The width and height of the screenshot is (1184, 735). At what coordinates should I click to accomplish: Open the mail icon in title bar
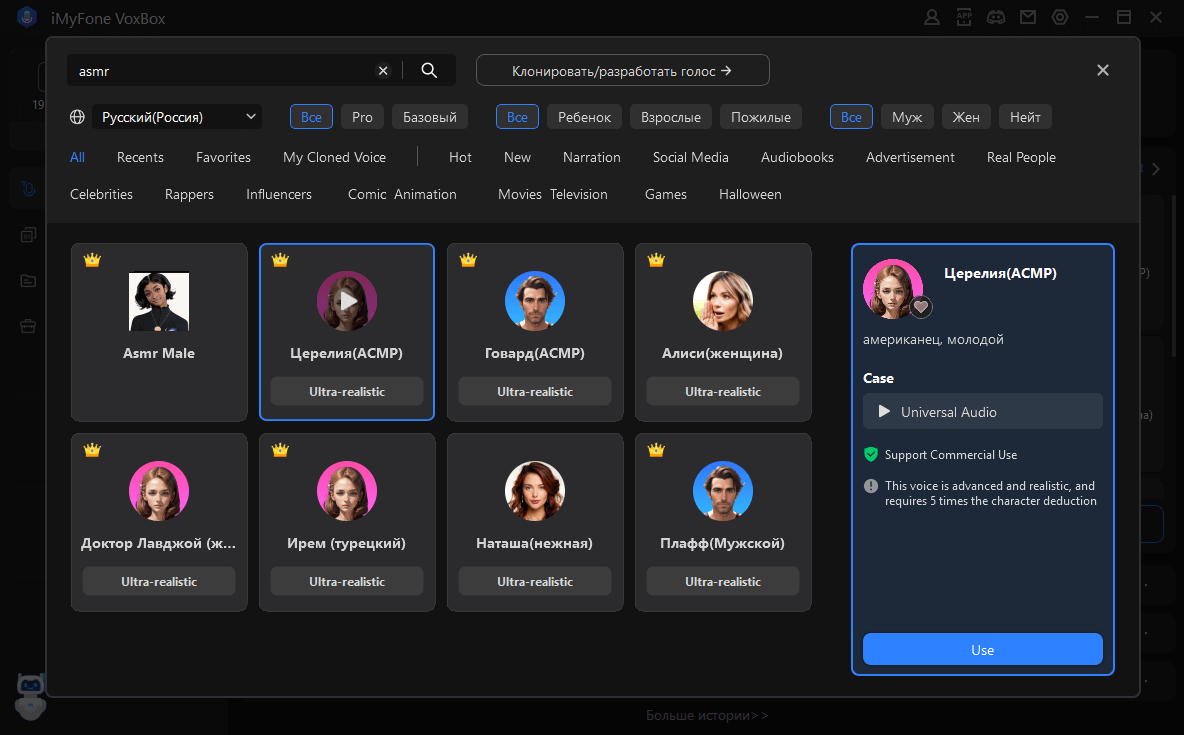[x=1028, y=17]
